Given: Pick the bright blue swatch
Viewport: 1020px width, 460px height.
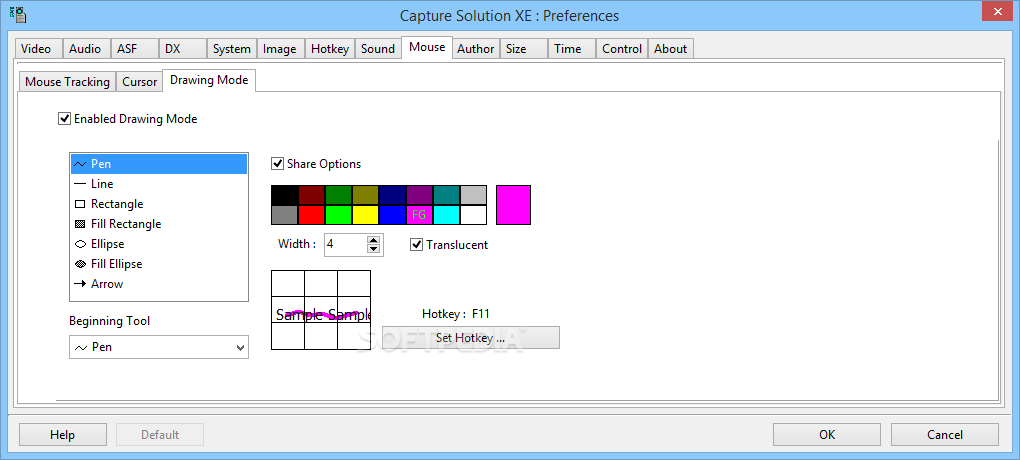Looking at the screenshot, I should 392,215.
